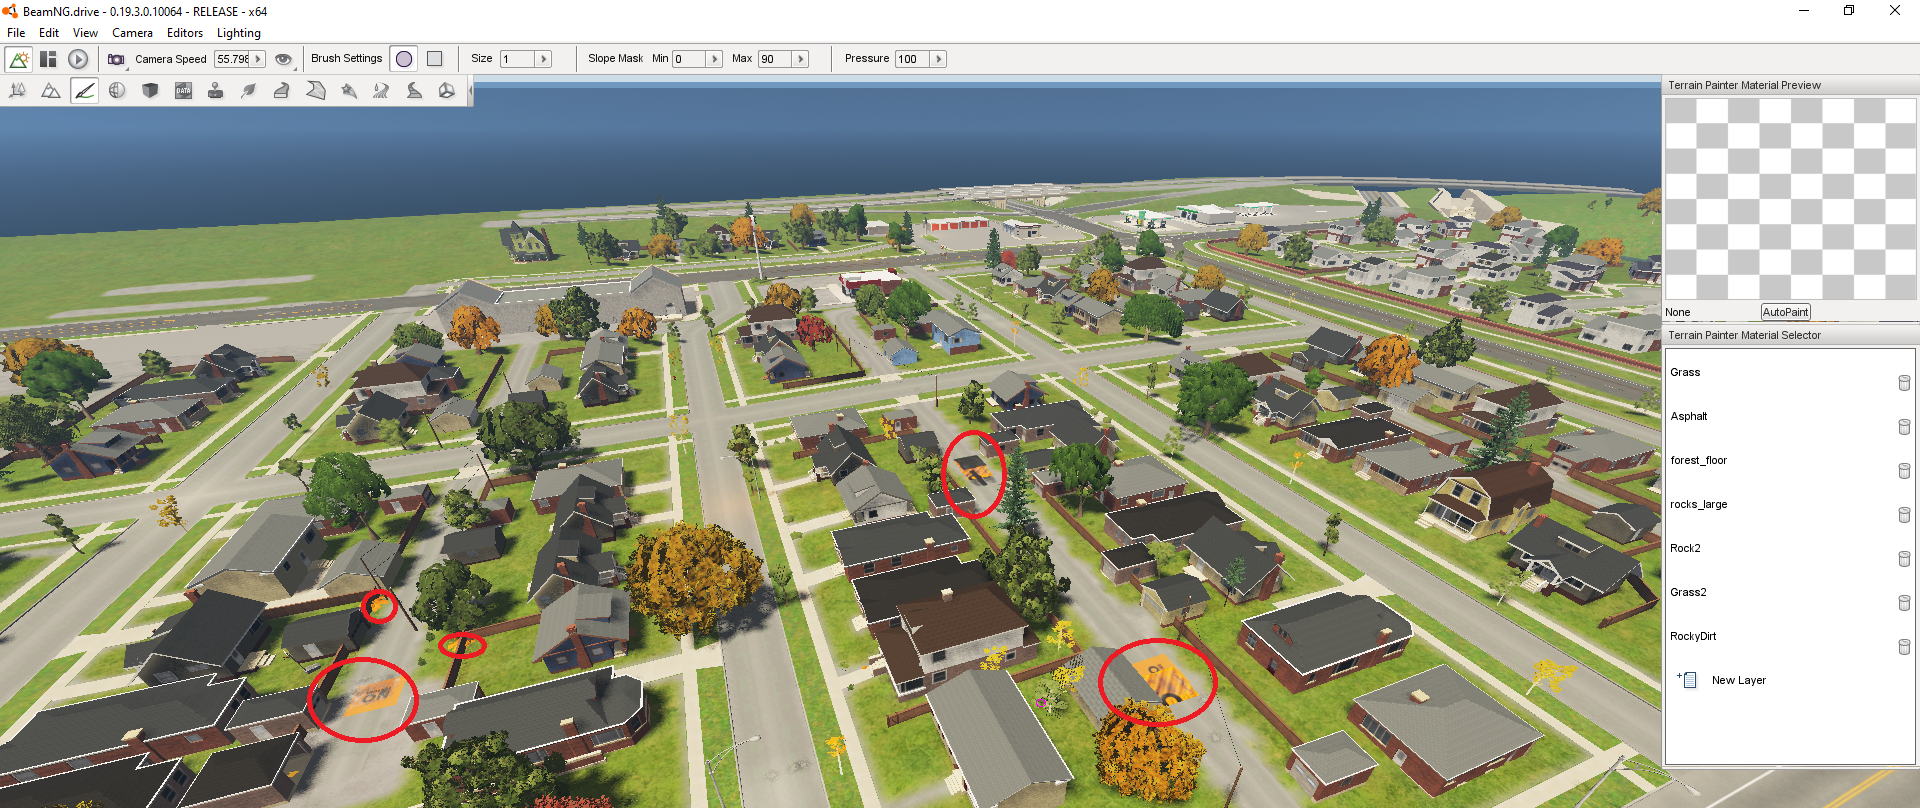Delete the Grass material with its trash icon
Screen dimensions: 1920x808
coord(1904,383)
